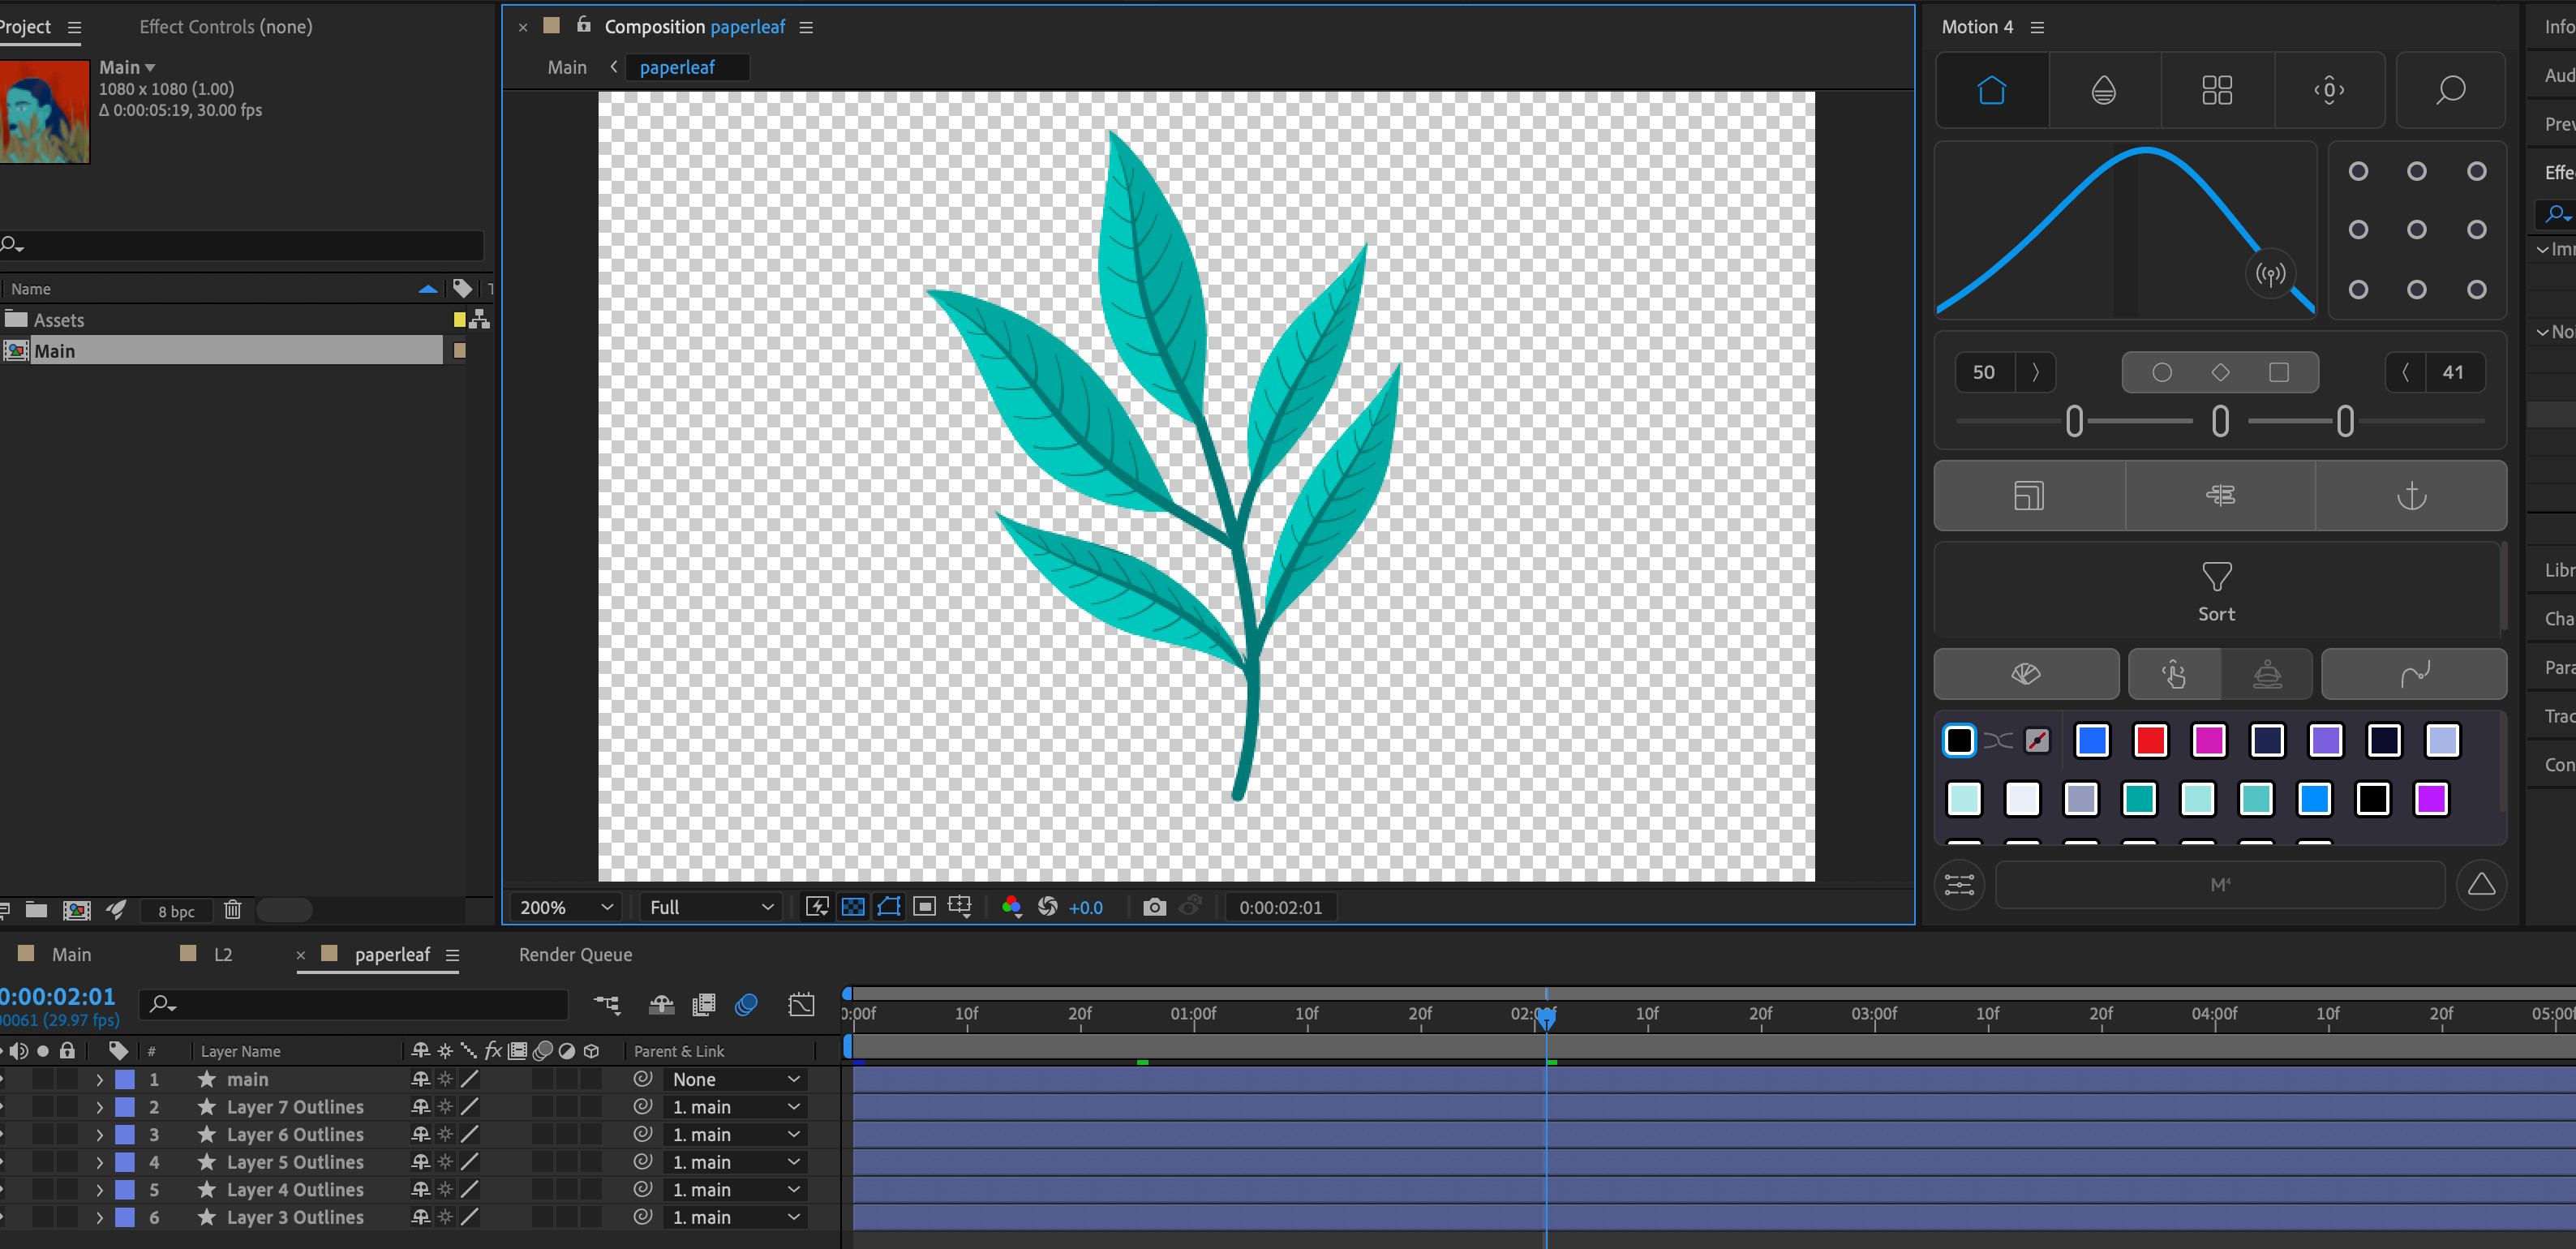Select the top-left anchor grid radio dot

(x=2357, y=172)
